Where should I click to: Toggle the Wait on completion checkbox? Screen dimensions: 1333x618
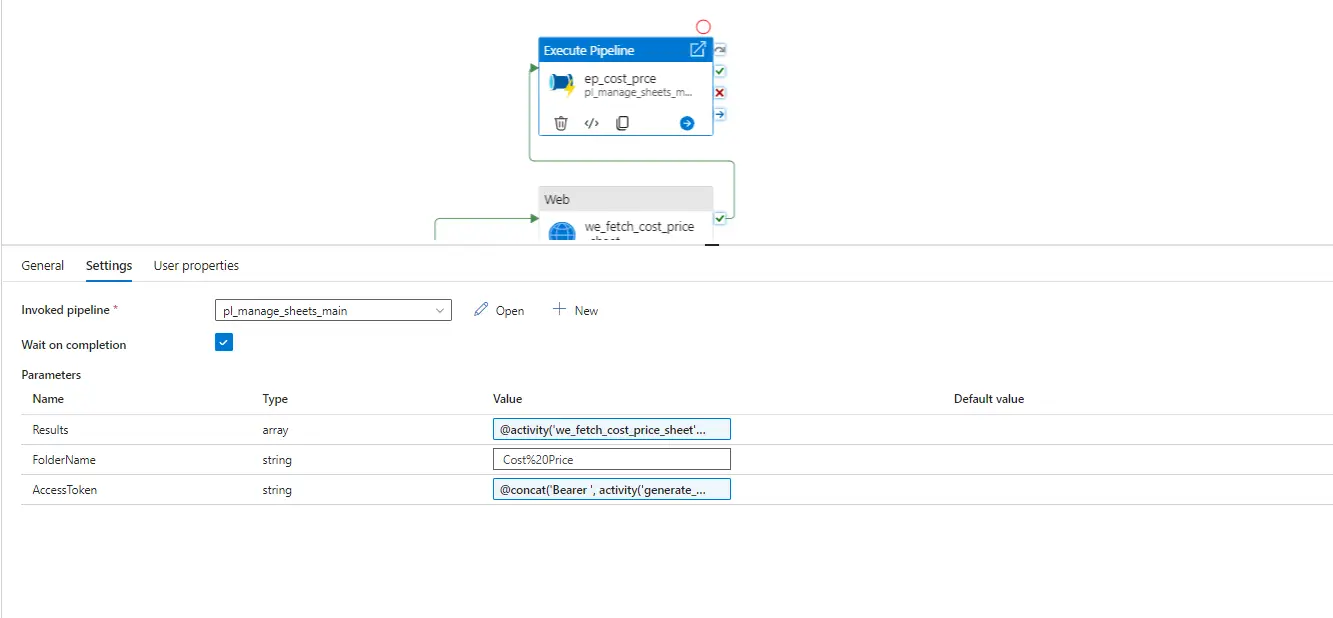[223, 341]
